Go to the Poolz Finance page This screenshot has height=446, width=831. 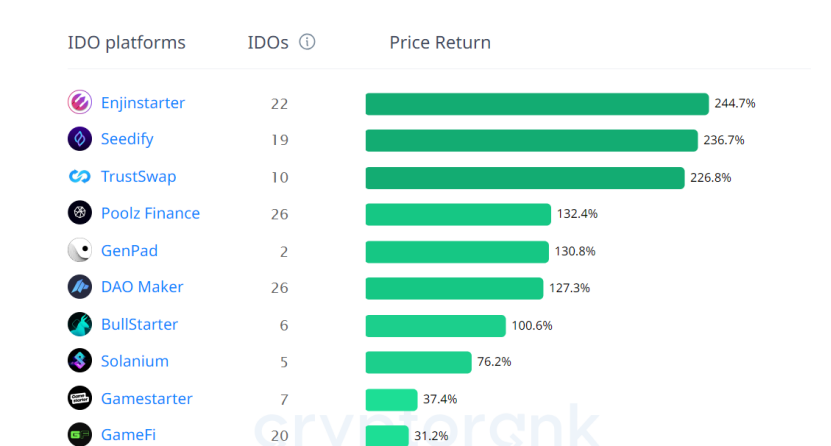tap(150, 213)
